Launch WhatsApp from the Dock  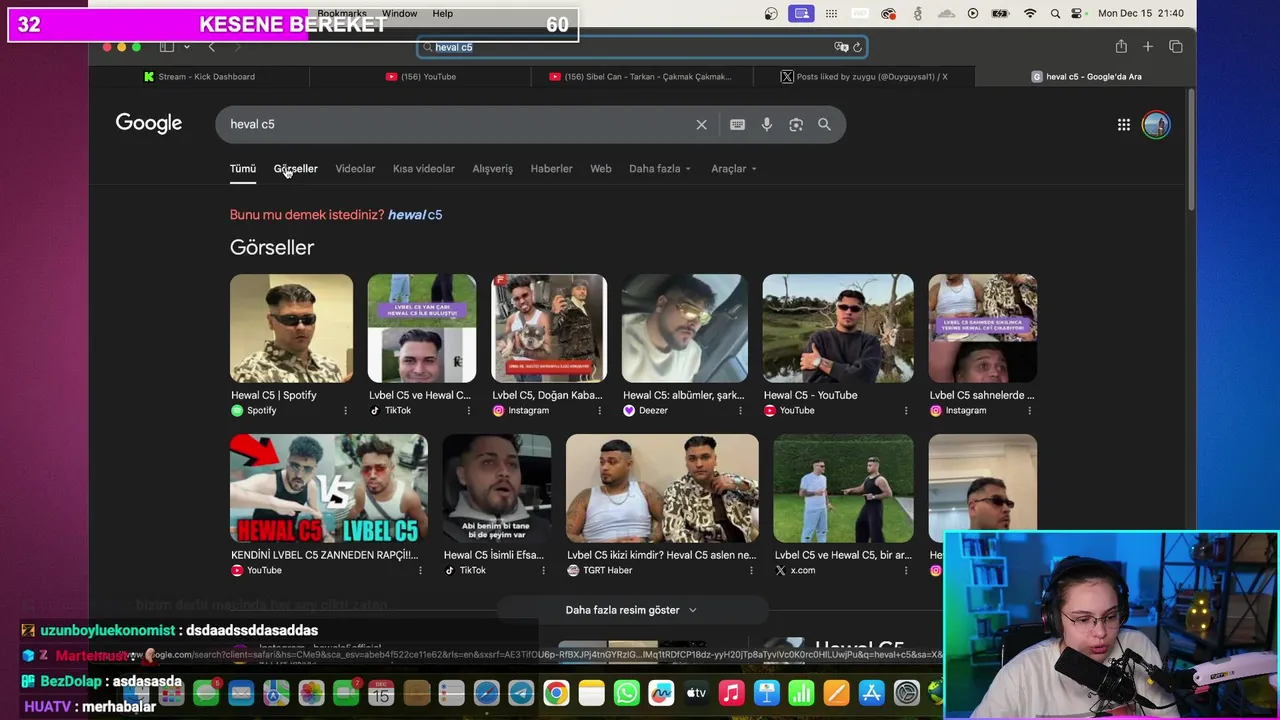click(x=626, y=693)
